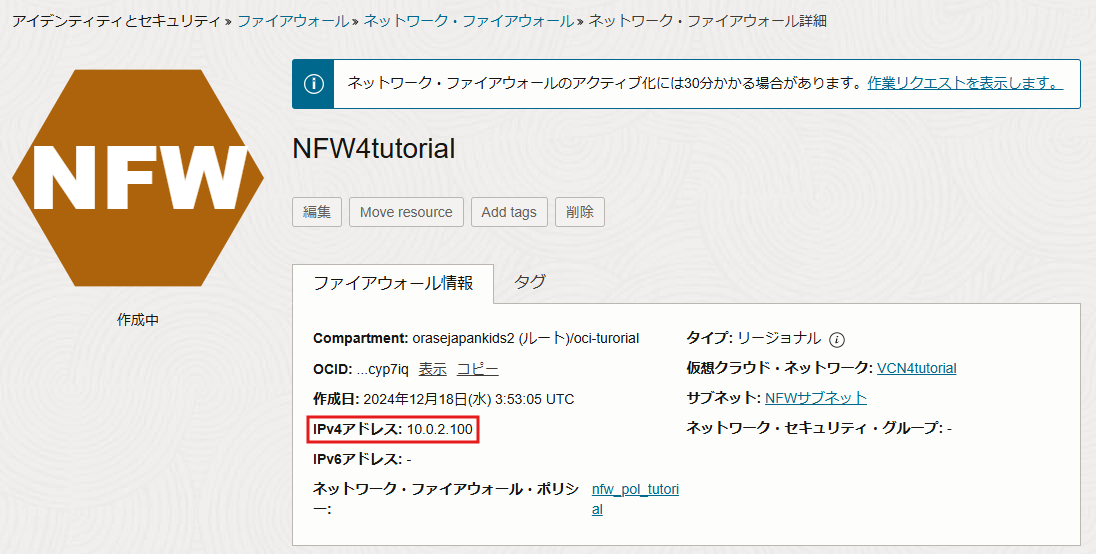This screenshot has height=554, width=1096.
Task: Click the NFW4tutorial page title
Action: [x=373, y=149]
